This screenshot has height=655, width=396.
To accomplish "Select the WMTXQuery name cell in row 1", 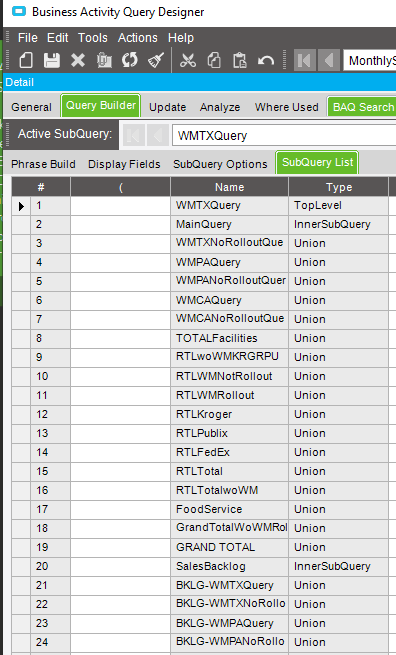I will tap(229, 206).
